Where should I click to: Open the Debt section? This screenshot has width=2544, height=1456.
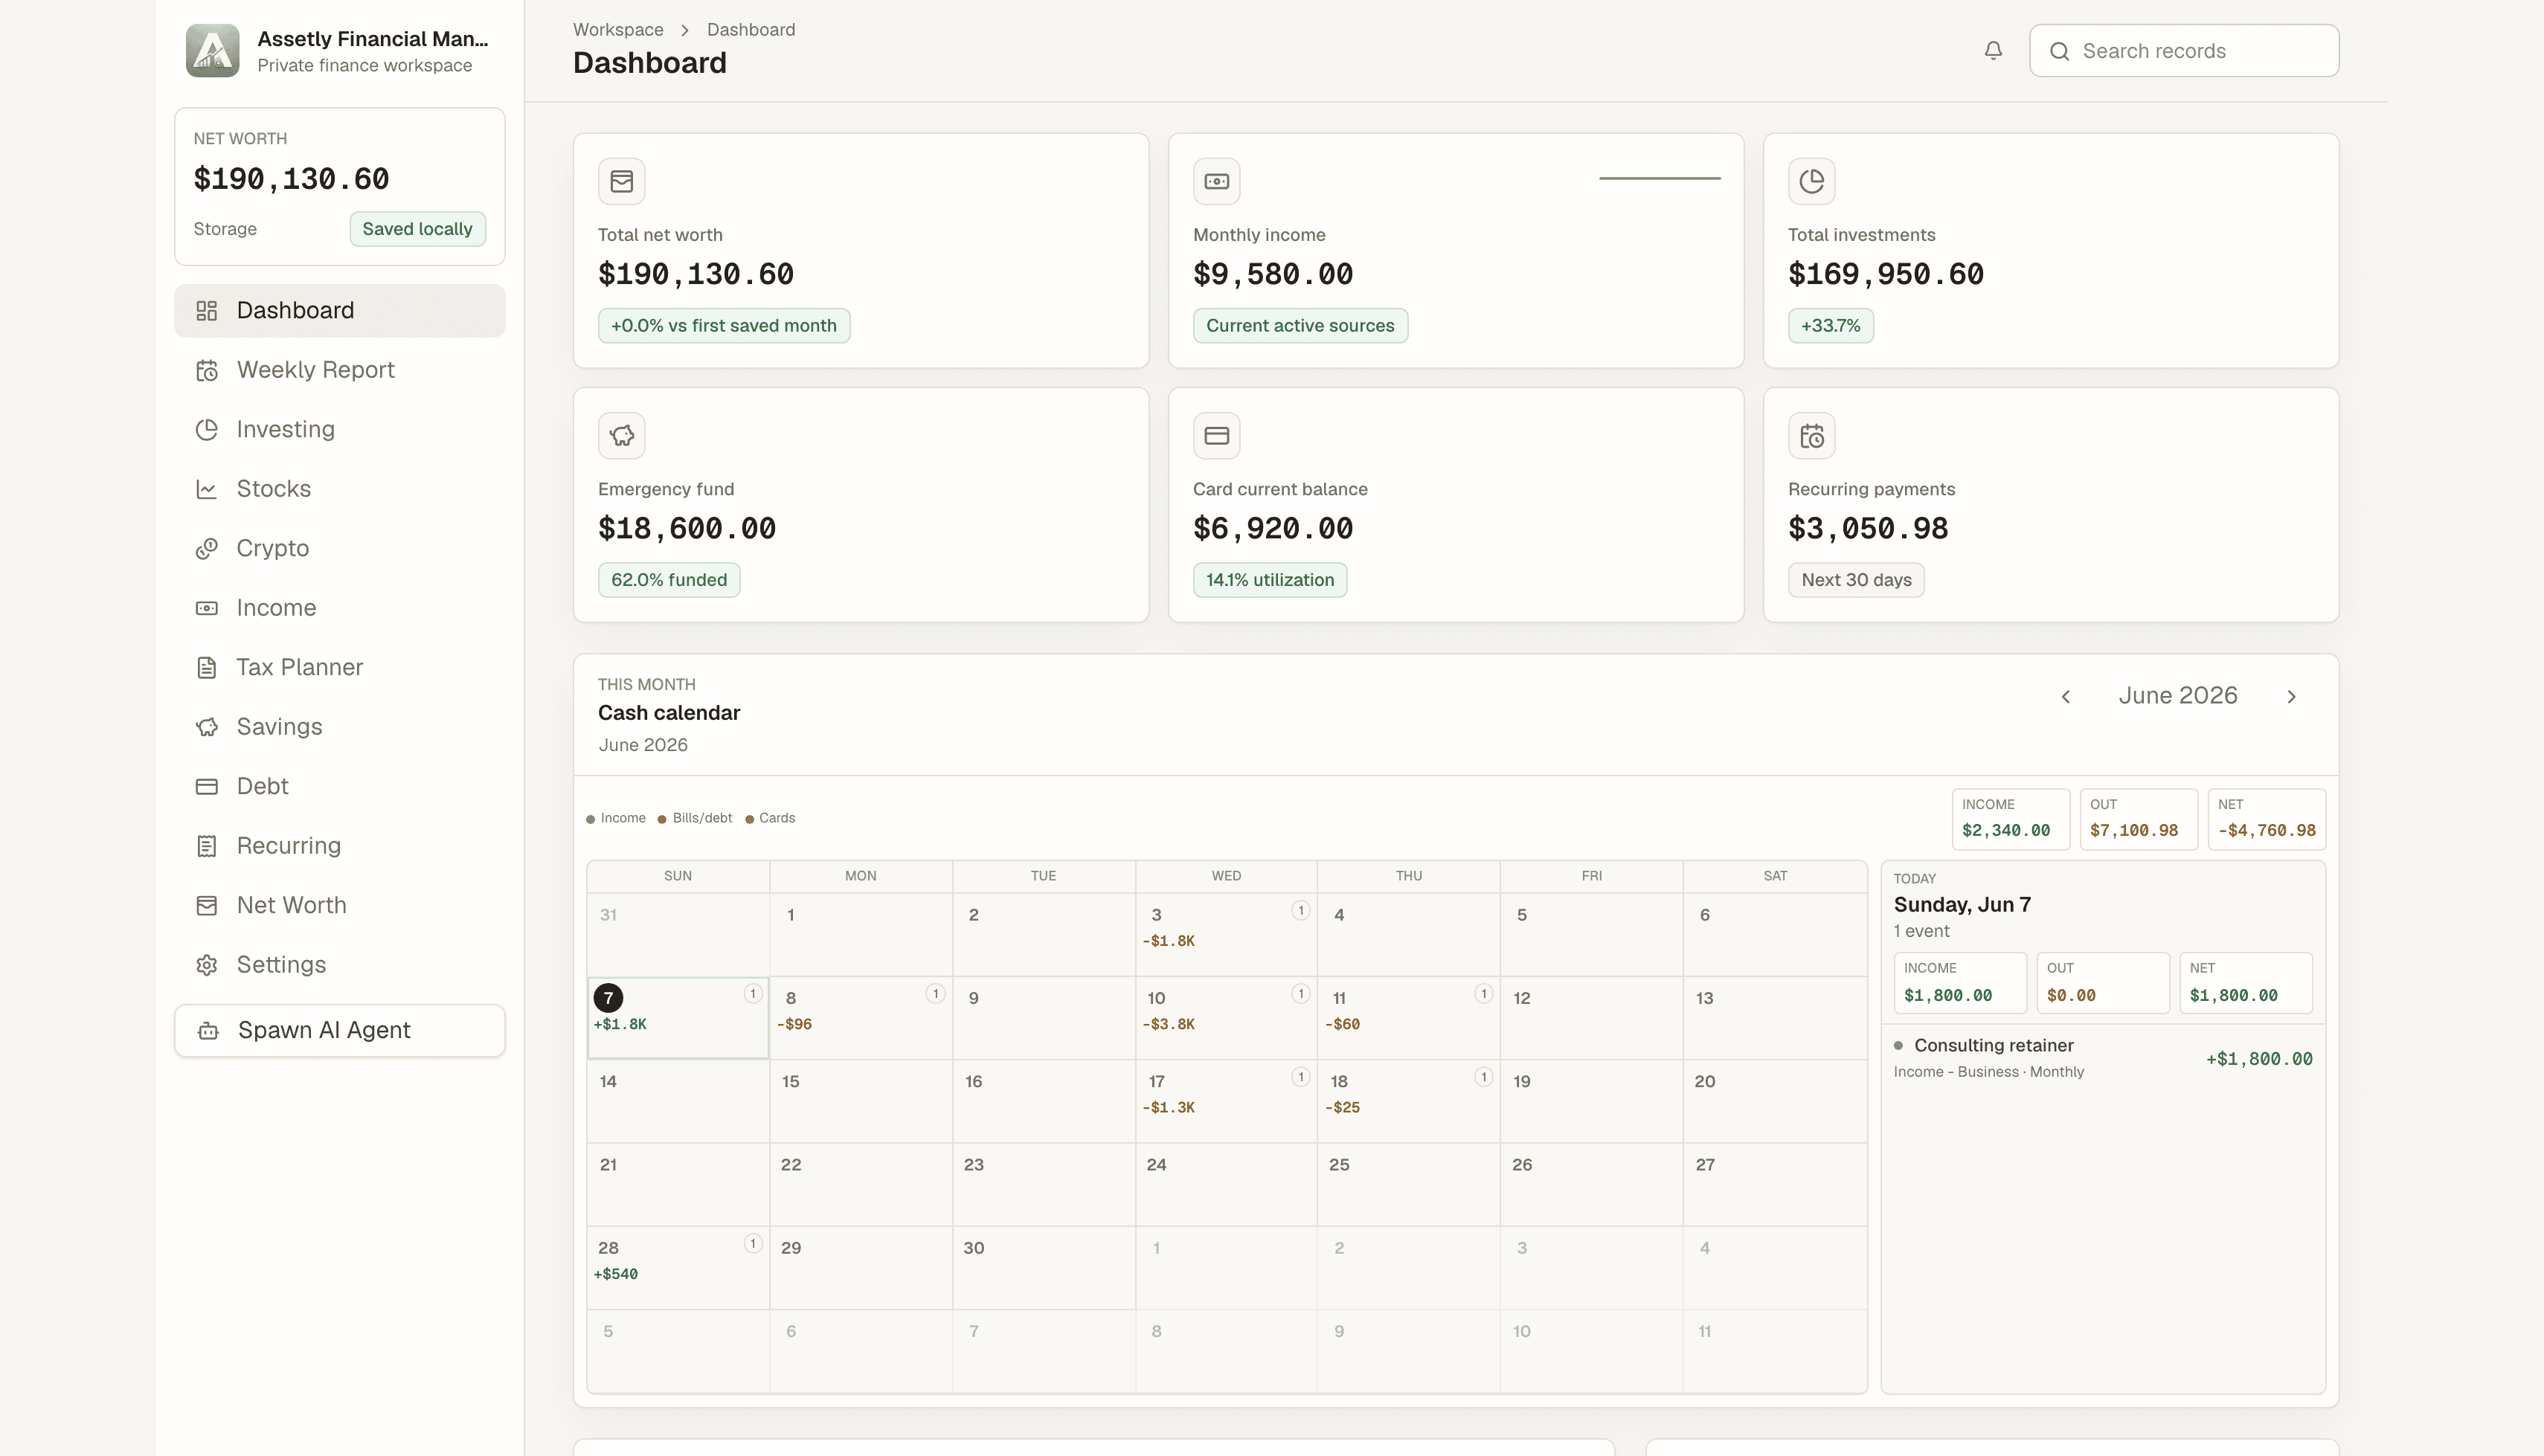[340, 787]
